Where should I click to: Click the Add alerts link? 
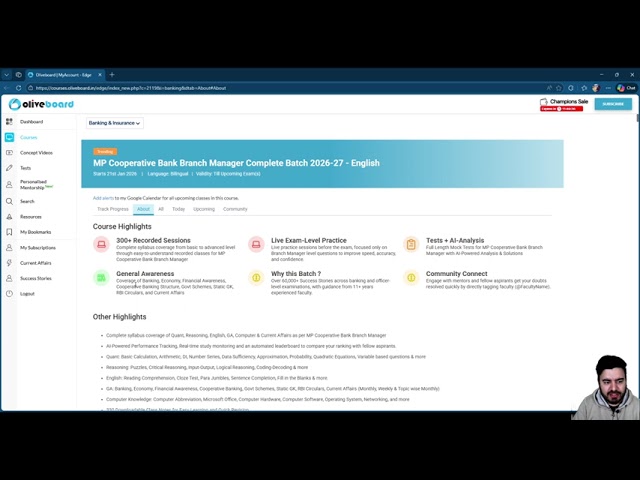(x=103, y=198)
